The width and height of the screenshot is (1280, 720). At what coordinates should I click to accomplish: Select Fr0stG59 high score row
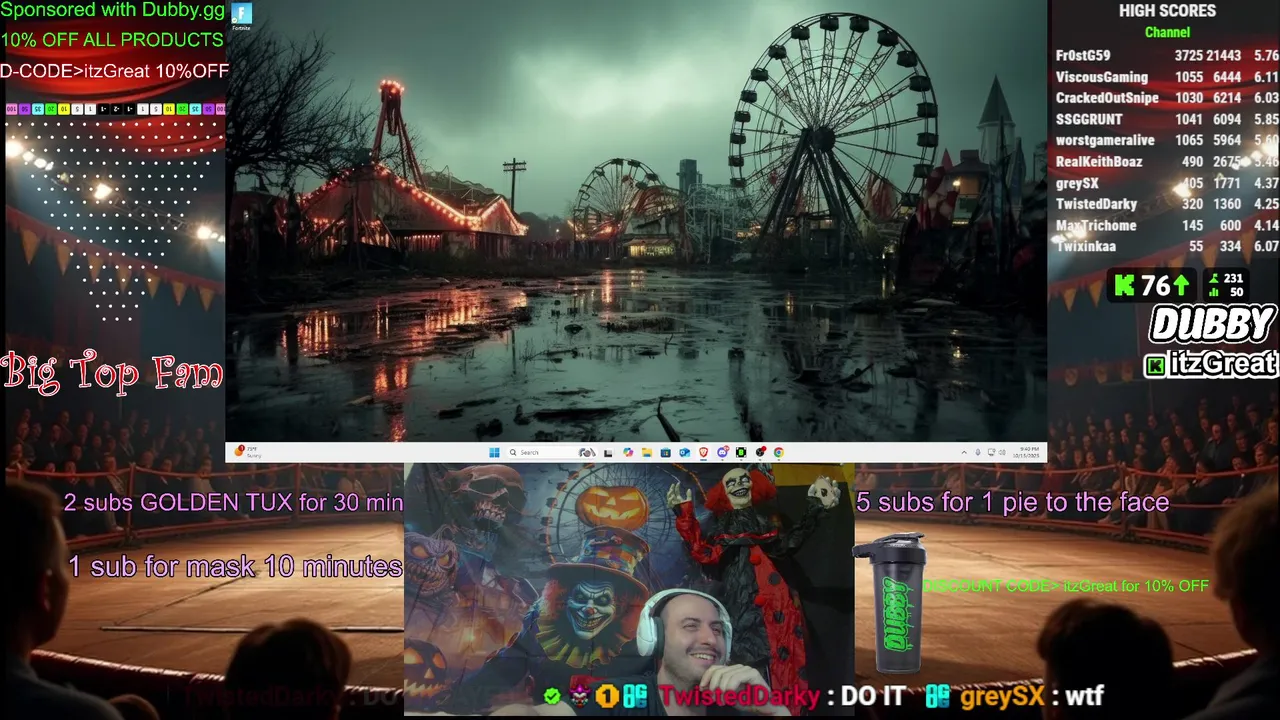1167,56
